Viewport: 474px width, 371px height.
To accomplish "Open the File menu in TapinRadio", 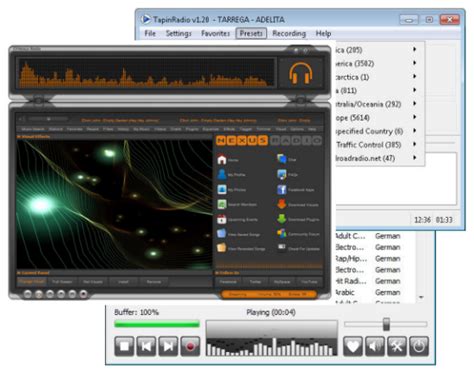I will click(150, 33).
